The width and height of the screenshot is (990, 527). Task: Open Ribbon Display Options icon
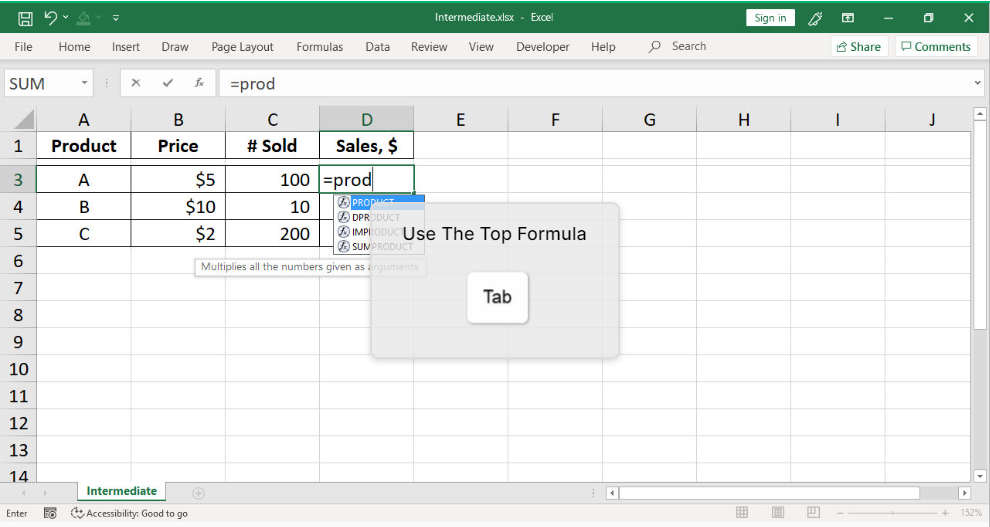(848, 18)
